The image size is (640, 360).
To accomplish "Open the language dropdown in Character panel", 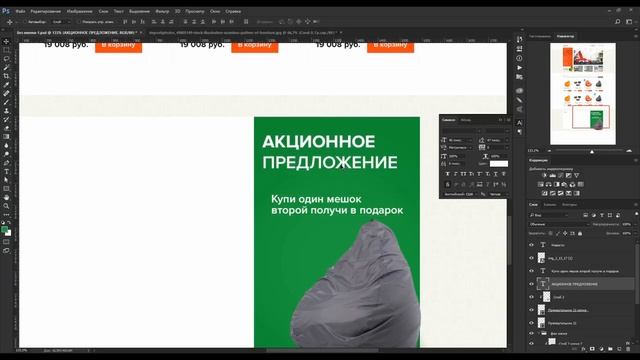I will pos(461,194).
